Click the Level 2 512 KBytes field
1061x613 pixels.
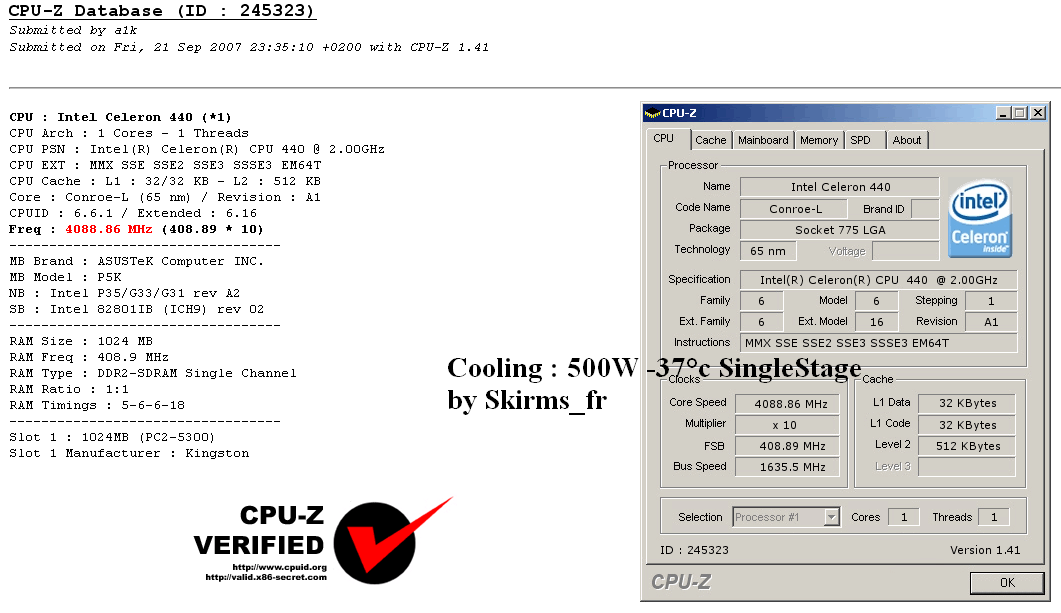pyautogui.click(x=967, y=446)
